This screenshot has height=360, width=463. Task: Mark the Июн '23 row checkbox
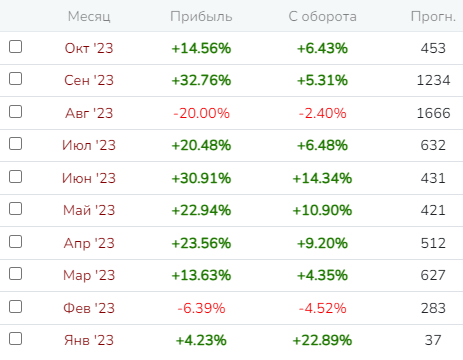15,177
